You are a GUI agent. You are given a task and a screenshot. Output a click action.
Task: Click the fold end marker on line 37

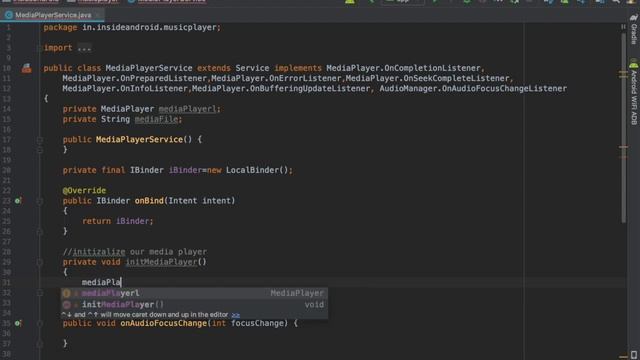pos(40,344)
